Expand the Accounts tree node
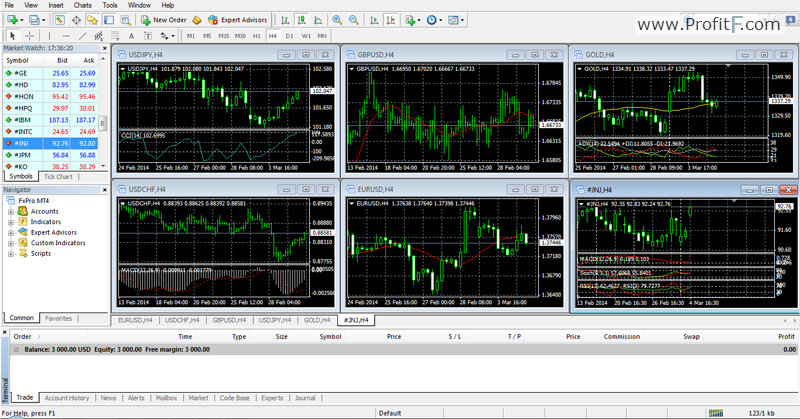This screenshot has width=800, height=419. [x=11, y=212]
